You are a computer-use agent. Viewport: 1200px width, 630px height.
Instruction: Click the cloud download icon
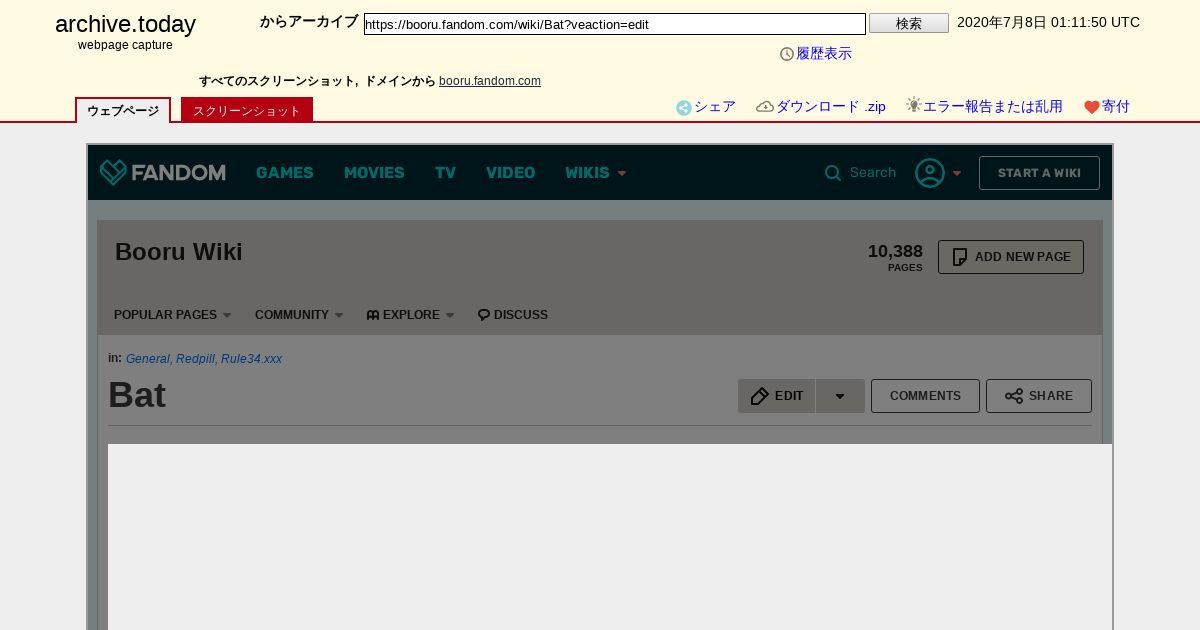pyautogui.click(x=765, y=107)
